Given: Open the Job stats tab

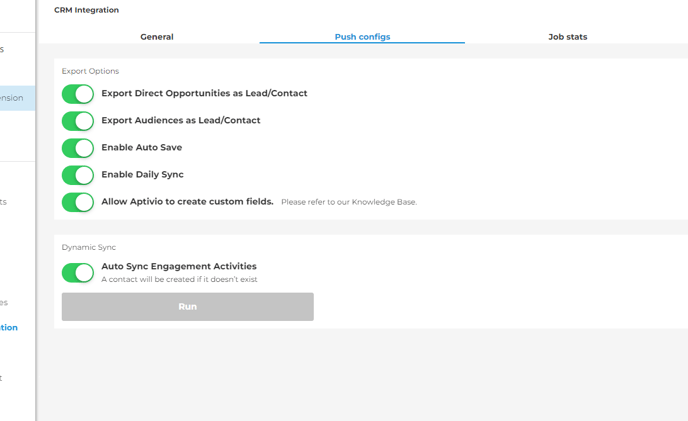Looking at the screenshot, I should pos(567,37).
